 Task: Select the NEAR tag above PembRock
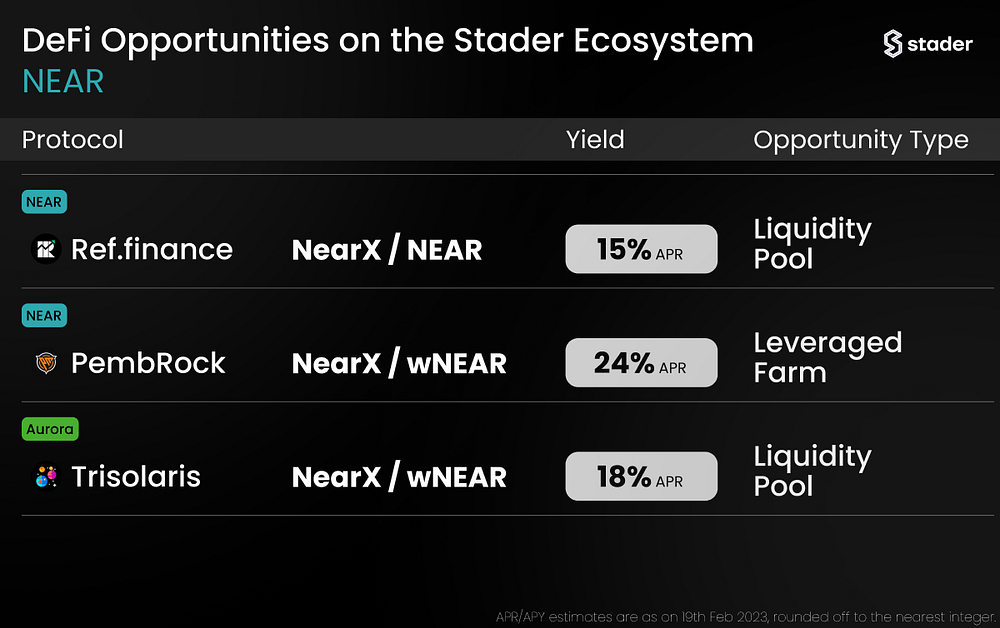click(x=44, y=316)
